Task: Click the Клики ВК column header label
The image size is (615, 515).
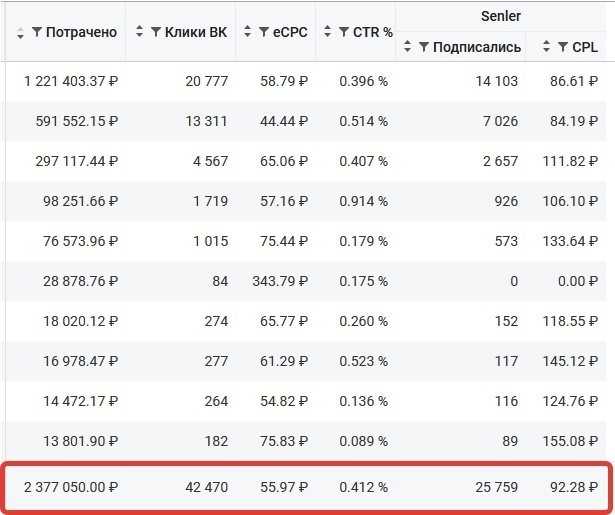Action: coord(196,32)
